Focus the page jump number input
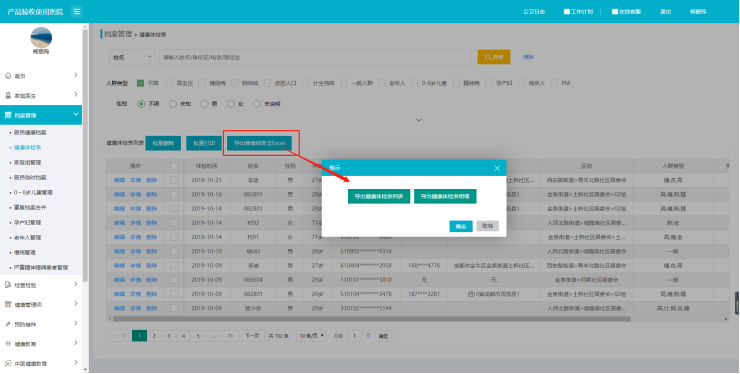The image size is (740, 374). coord(354,336)
